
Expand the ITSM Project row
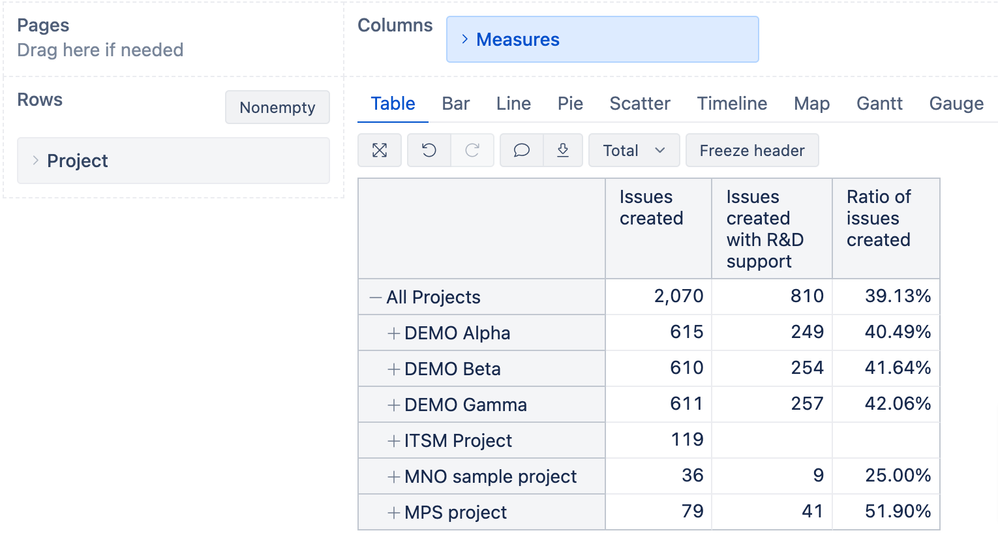[x=394, y=441]
